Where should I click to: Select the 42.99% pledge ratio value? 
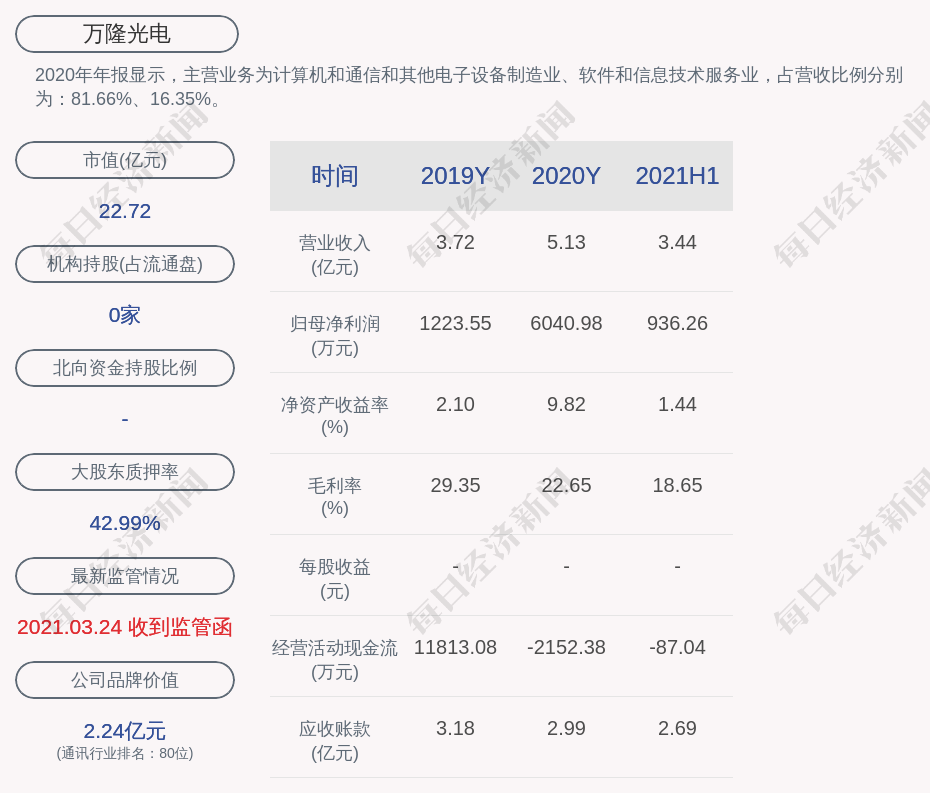[125, 523]
